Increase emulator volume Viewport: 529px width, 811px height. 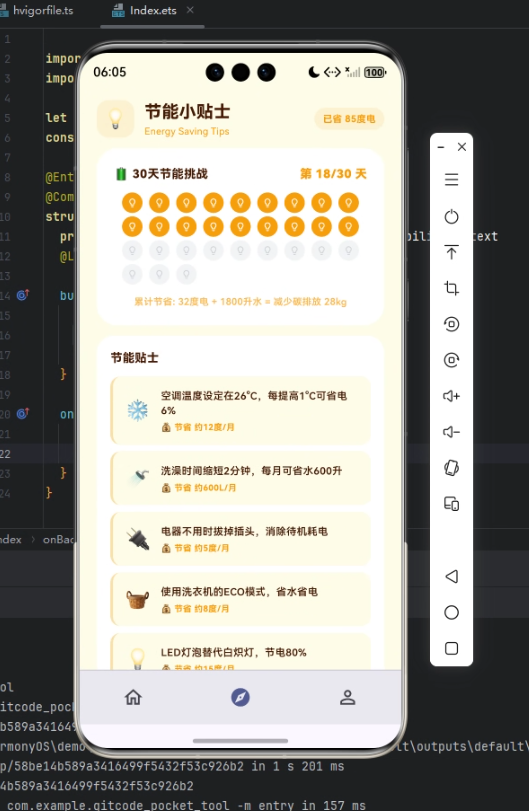pos(451,396)
